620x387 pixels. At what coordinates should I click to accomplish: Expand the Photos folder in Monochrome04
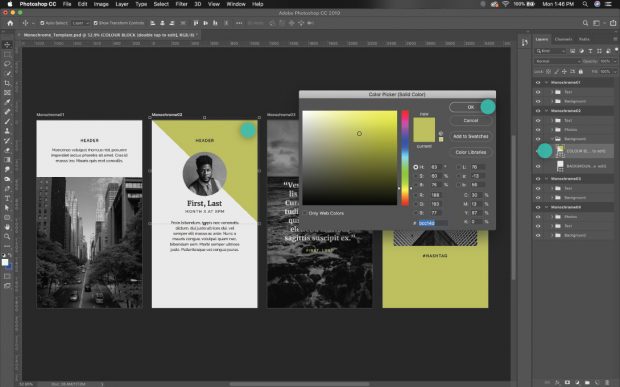[x=552, y=217]
